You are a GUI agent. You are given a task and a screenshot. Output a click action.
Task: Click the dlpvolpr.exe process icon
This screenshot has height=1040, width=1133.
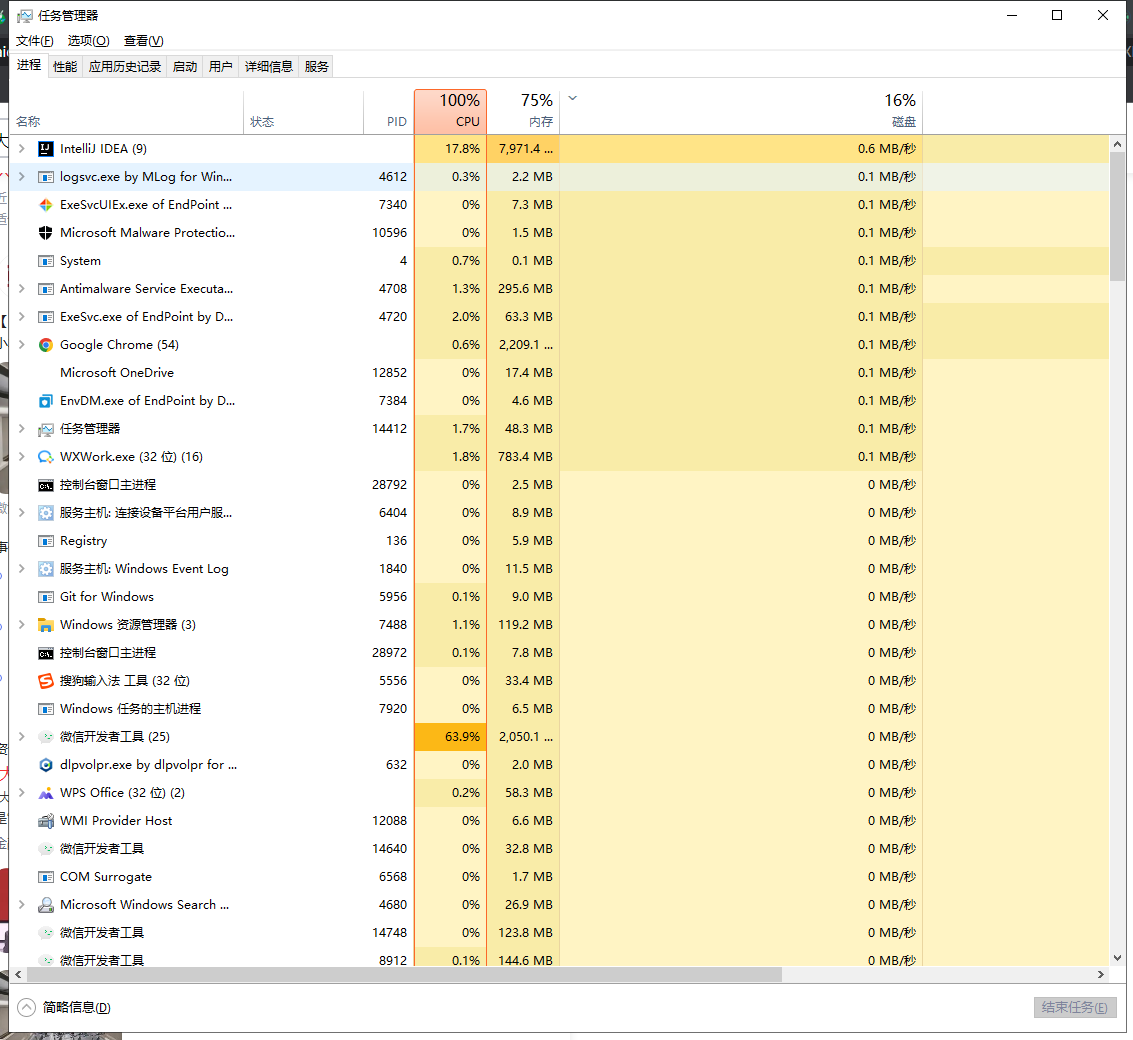pyautogui.click(x=46, y=765)
